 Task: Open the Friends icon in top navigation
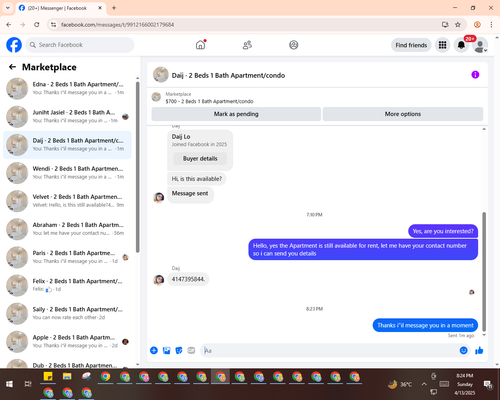247,45
